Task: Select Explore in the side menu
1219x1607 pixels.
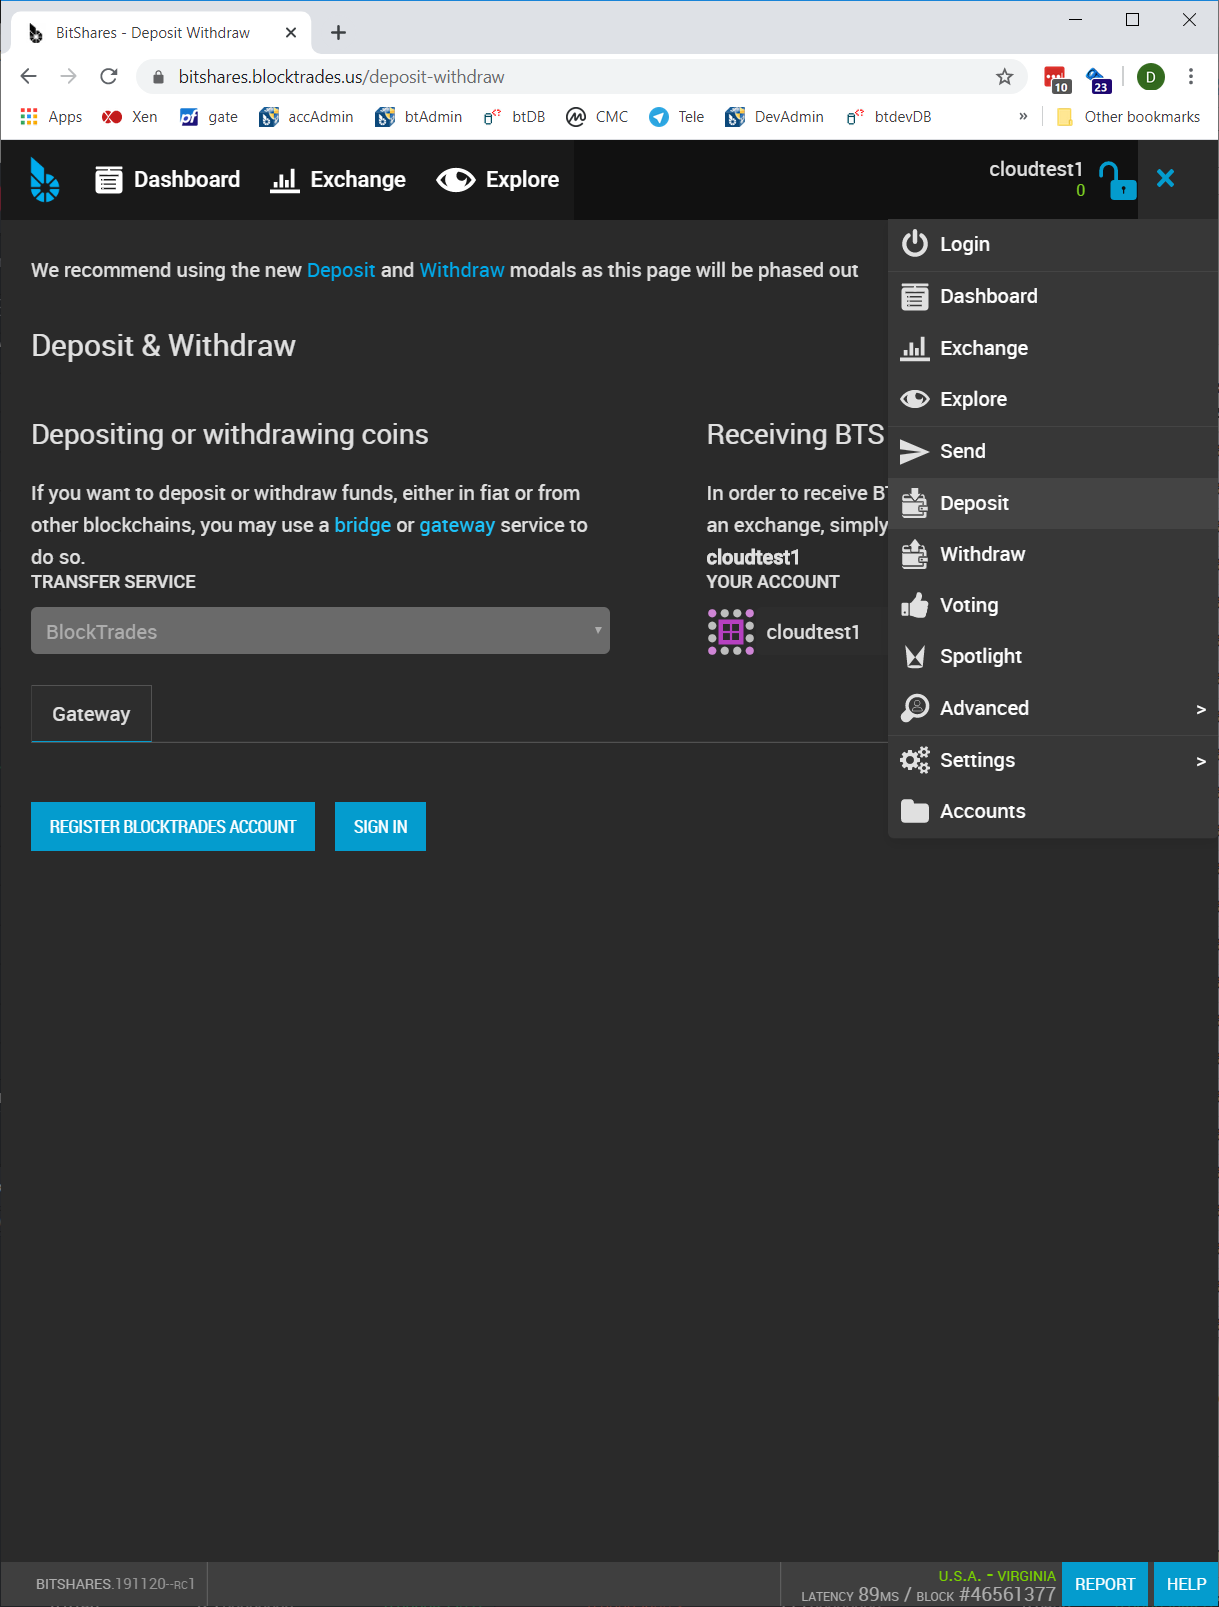Action: [1053, 399]
